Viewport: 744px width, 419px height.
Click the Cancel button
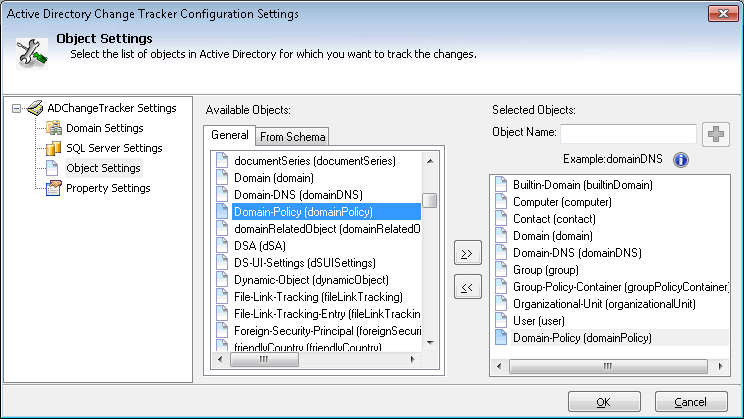click(x=691, y=402)
